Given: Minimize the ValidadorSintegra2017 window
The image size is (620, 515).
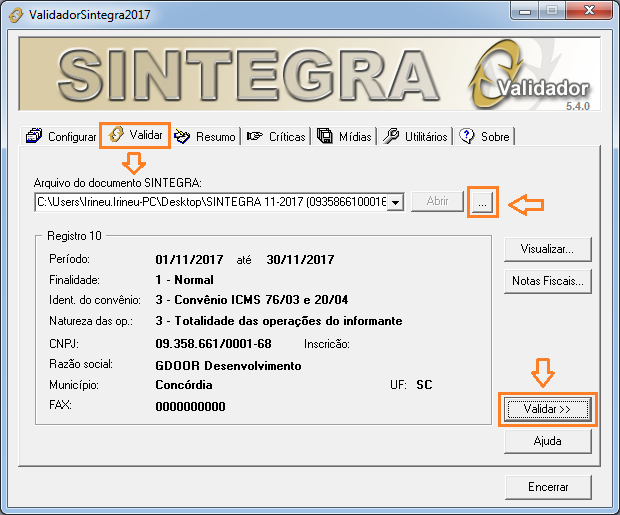Looking at the screenshot, I should (x=525, y=11).
